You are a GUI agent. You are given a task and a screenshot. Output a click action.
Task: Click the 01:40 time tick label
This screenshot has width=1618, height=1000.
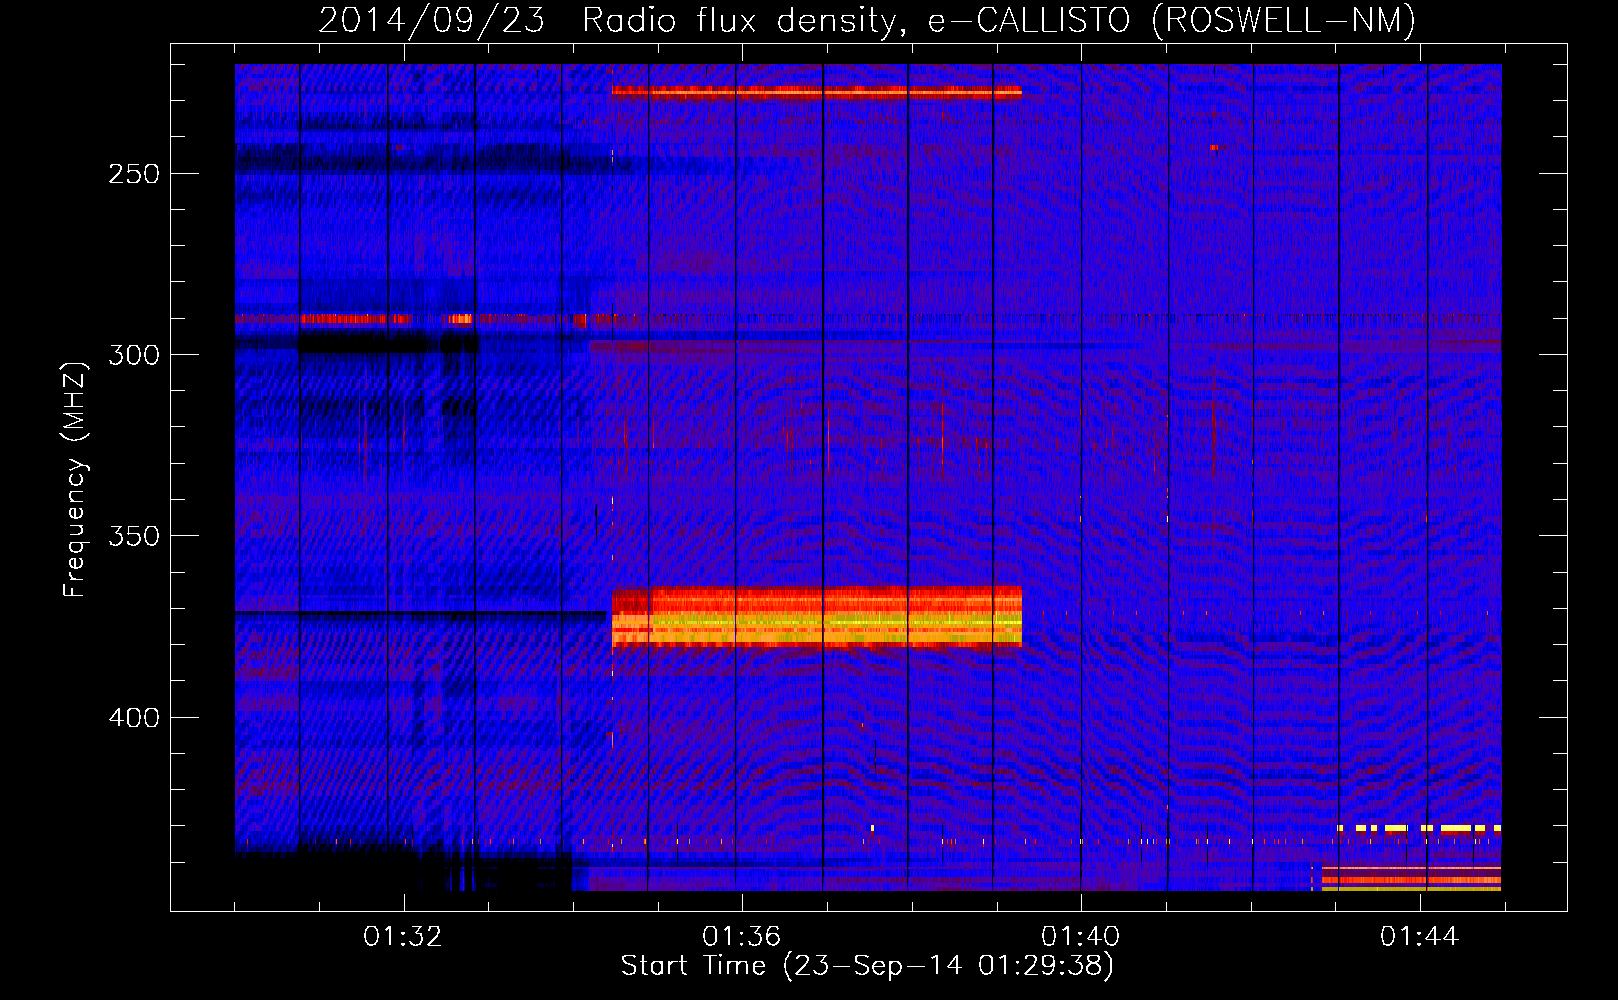[x=1081, y=937]
